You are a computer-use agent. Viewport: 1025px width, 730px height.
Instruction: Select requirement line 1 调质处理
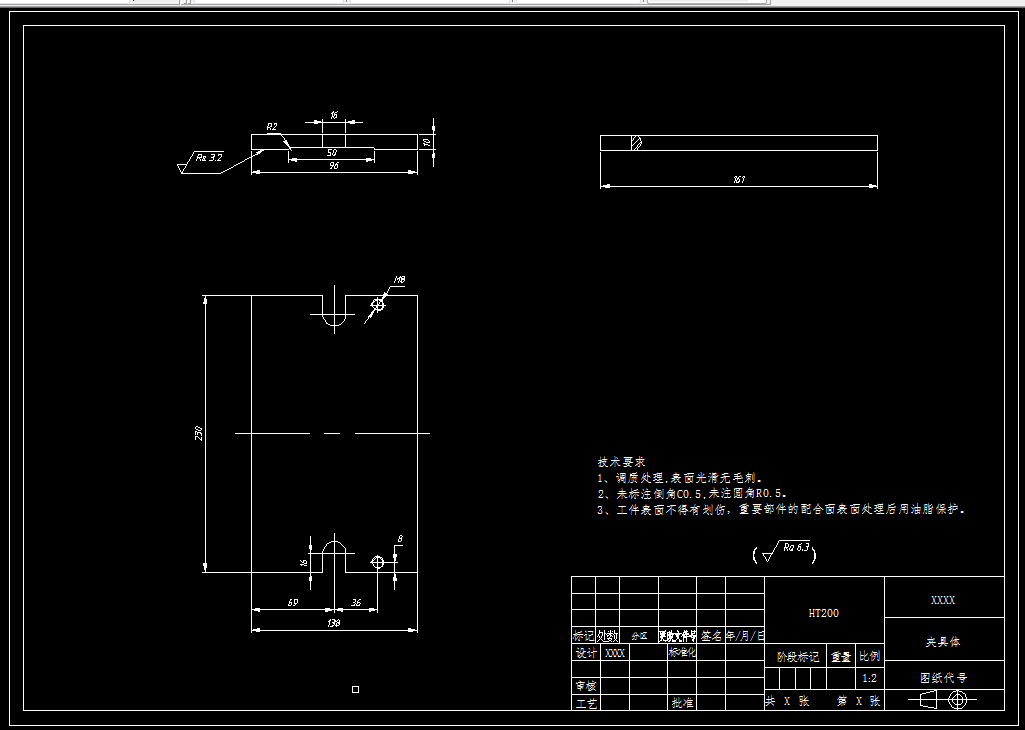point(679,478)
